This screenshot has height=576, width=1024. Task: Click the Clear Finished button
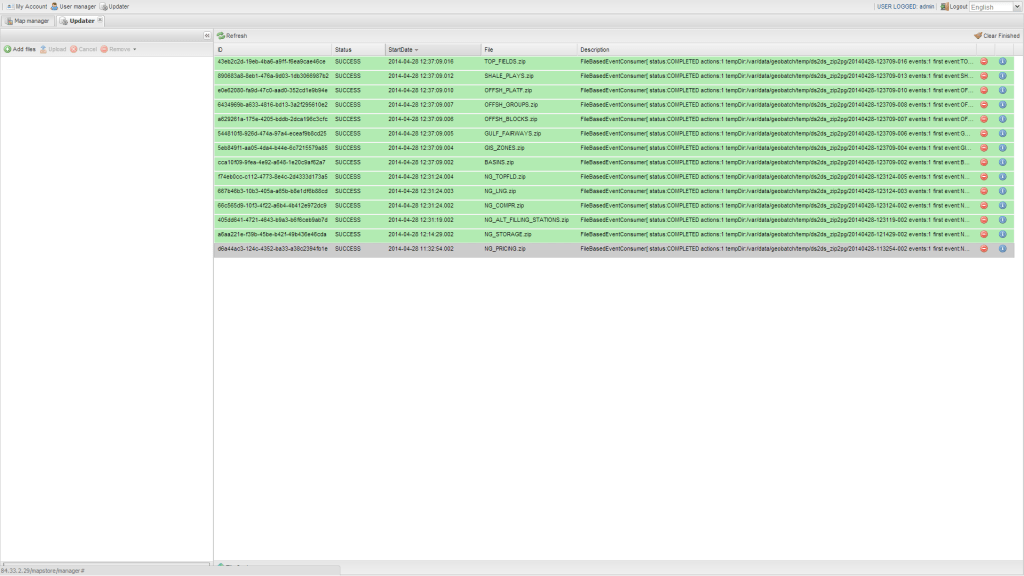997,36
